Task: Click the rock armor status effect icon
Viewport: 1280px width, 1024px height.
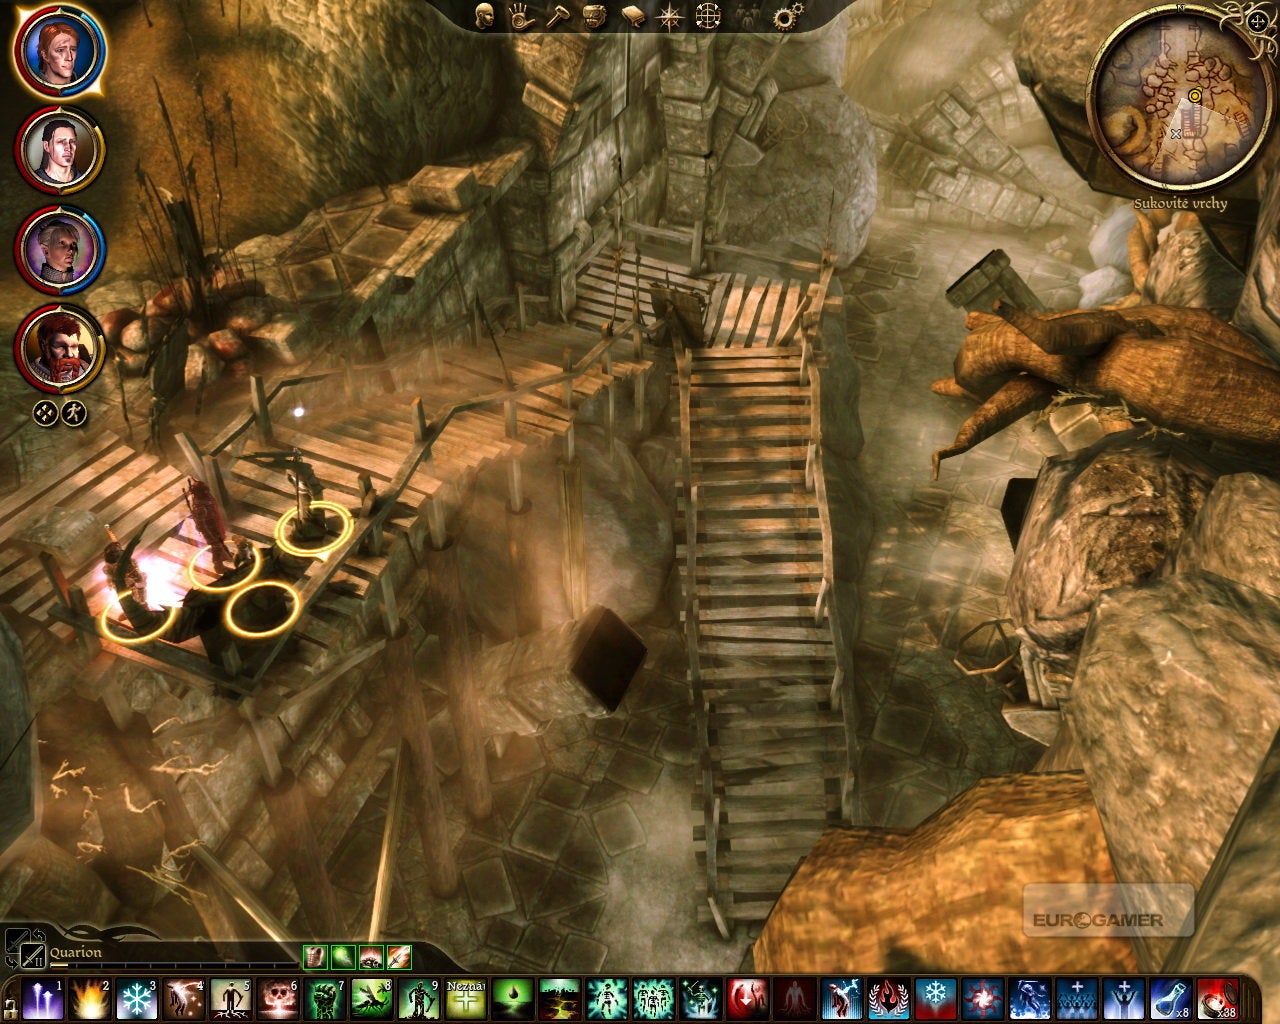Action: [x=371, y=957]
